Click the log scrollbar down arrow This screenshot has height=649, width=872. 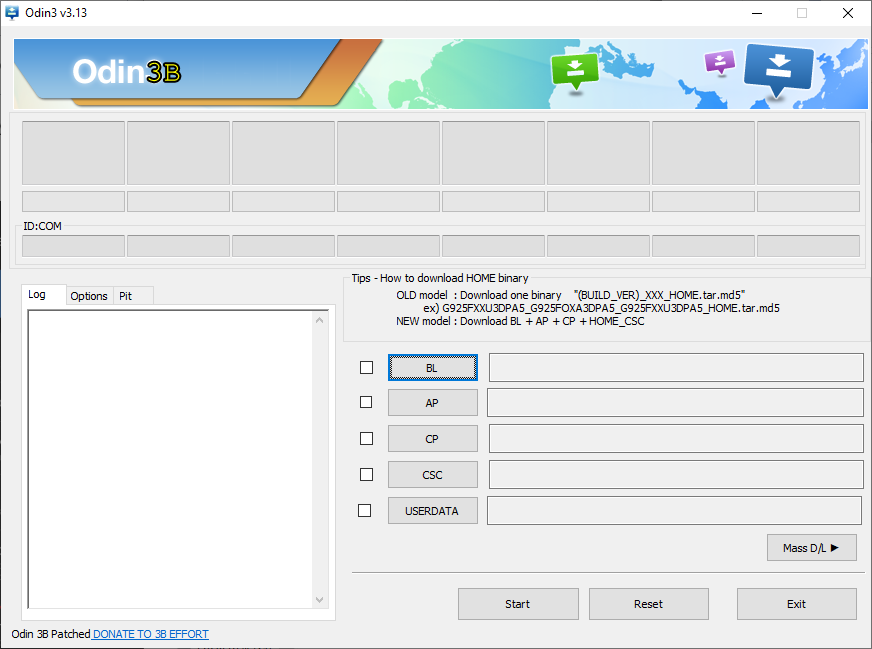point(319,600)
